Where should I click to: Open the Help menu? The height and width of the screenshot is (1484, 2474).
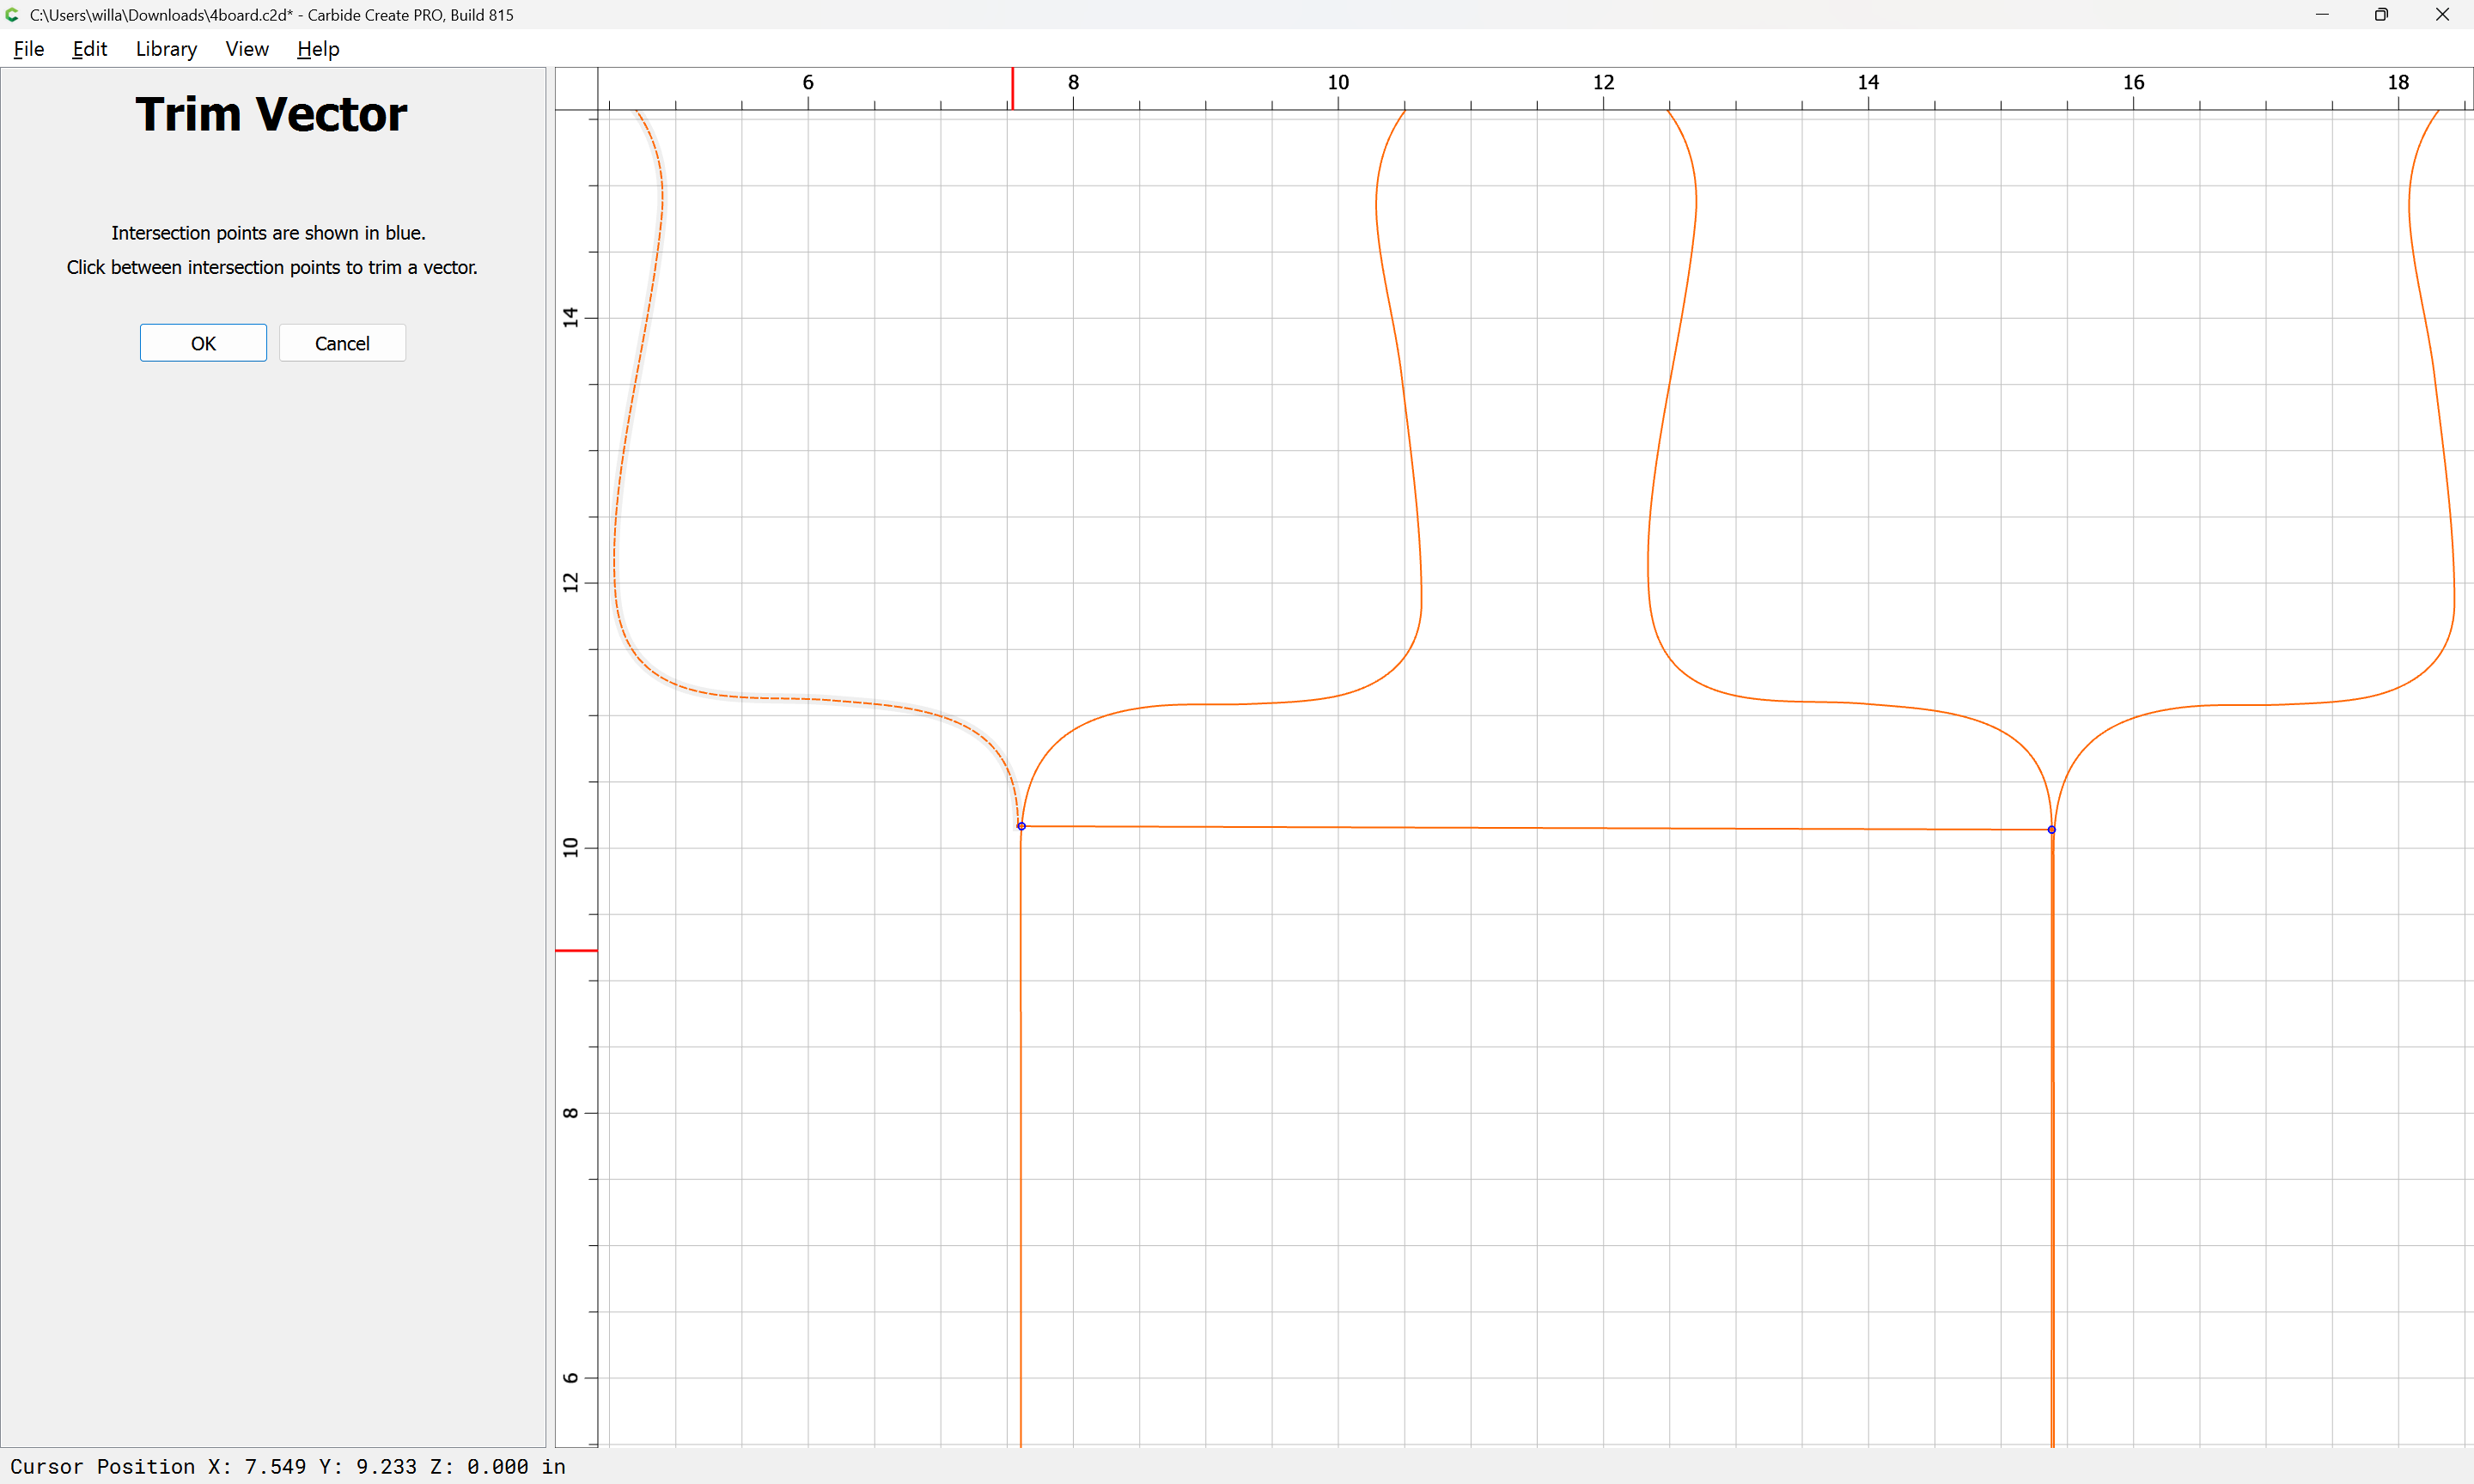click(318, 49)
